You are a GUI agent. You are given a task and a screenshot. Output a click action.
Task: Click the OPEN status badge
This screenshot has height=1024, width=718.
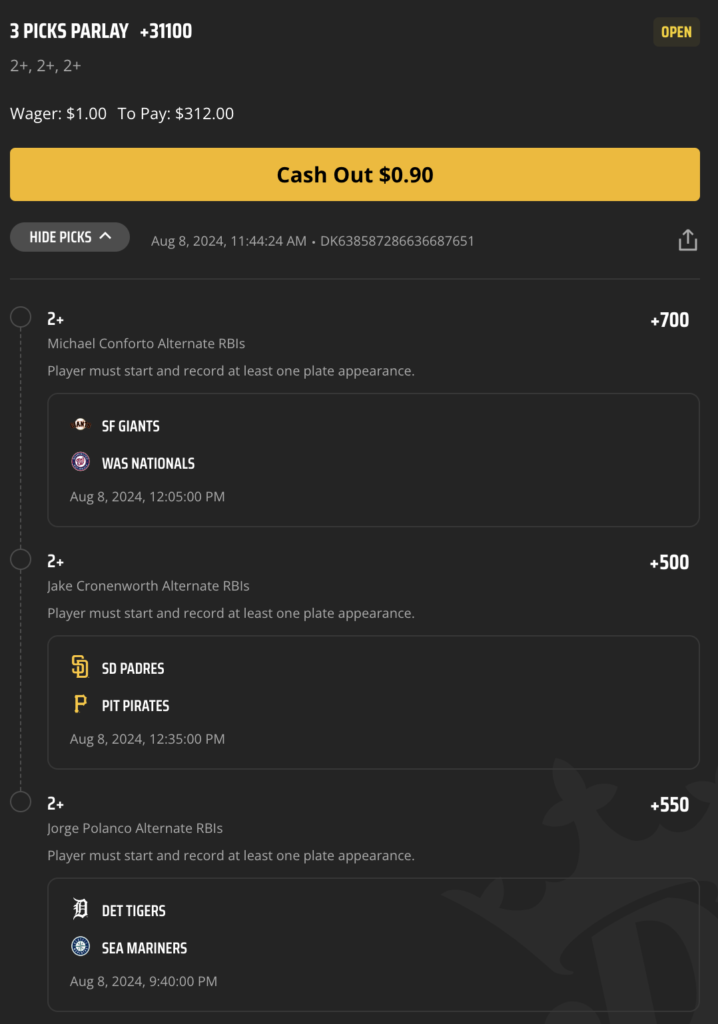point(676,32)
